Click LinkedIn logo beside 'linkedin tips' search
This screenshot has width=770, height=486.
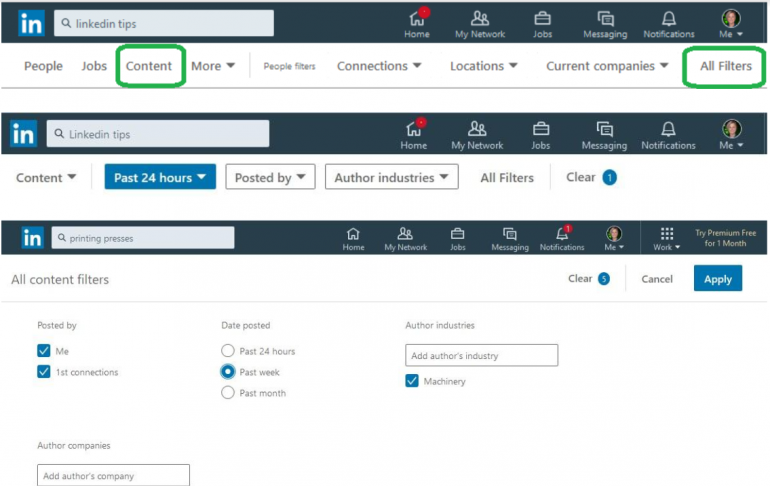31,24
